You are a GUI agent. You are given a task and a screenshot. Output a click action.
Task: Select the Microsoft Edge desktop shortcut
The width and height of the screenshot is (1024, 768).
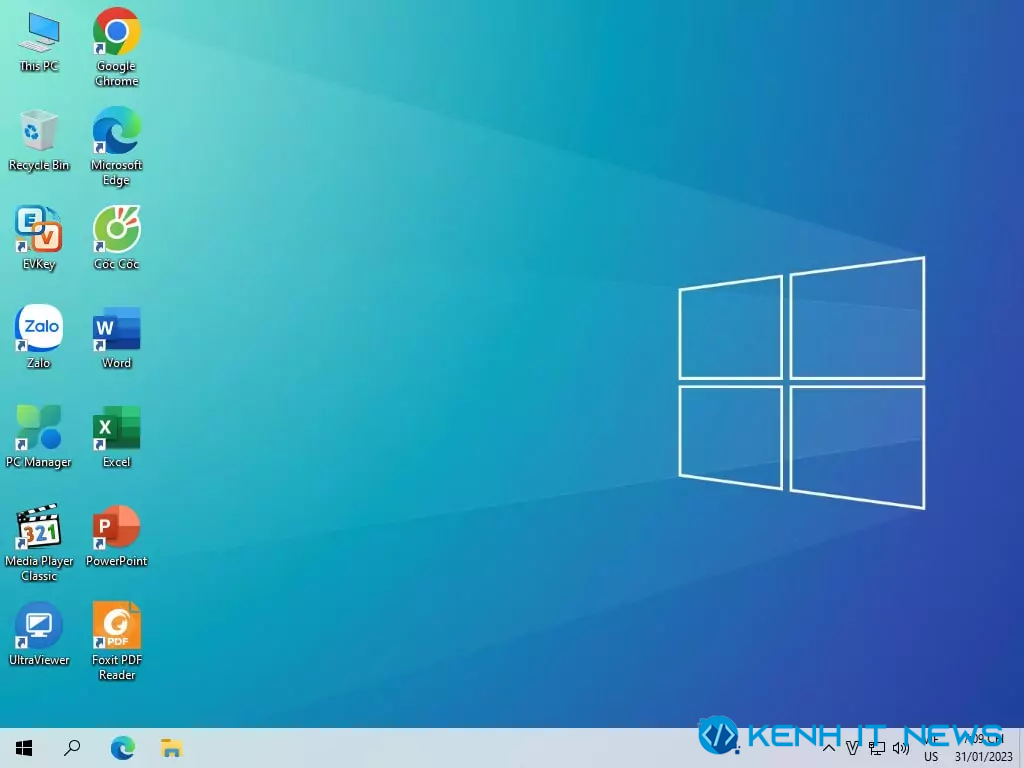point(116,146)
